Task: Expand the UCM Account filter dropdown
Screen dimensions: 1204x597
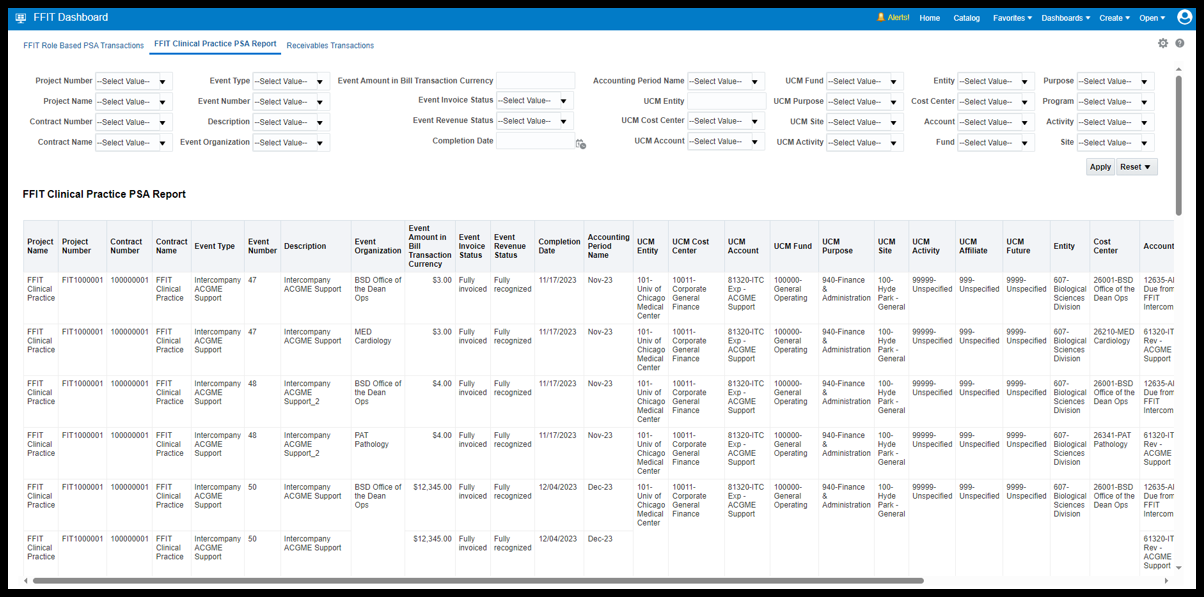Action: 726,142
